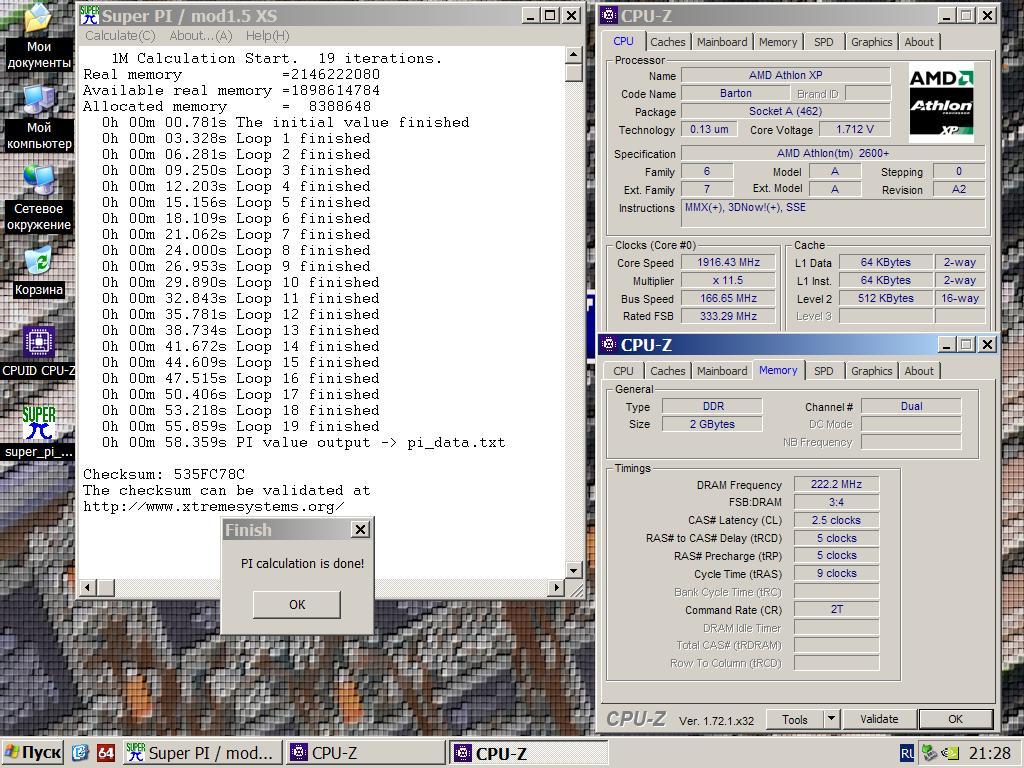The height and width of the screenshot is (768, 1024).
Task: Click the Command Rate value 2T
Action: (836, 609)
